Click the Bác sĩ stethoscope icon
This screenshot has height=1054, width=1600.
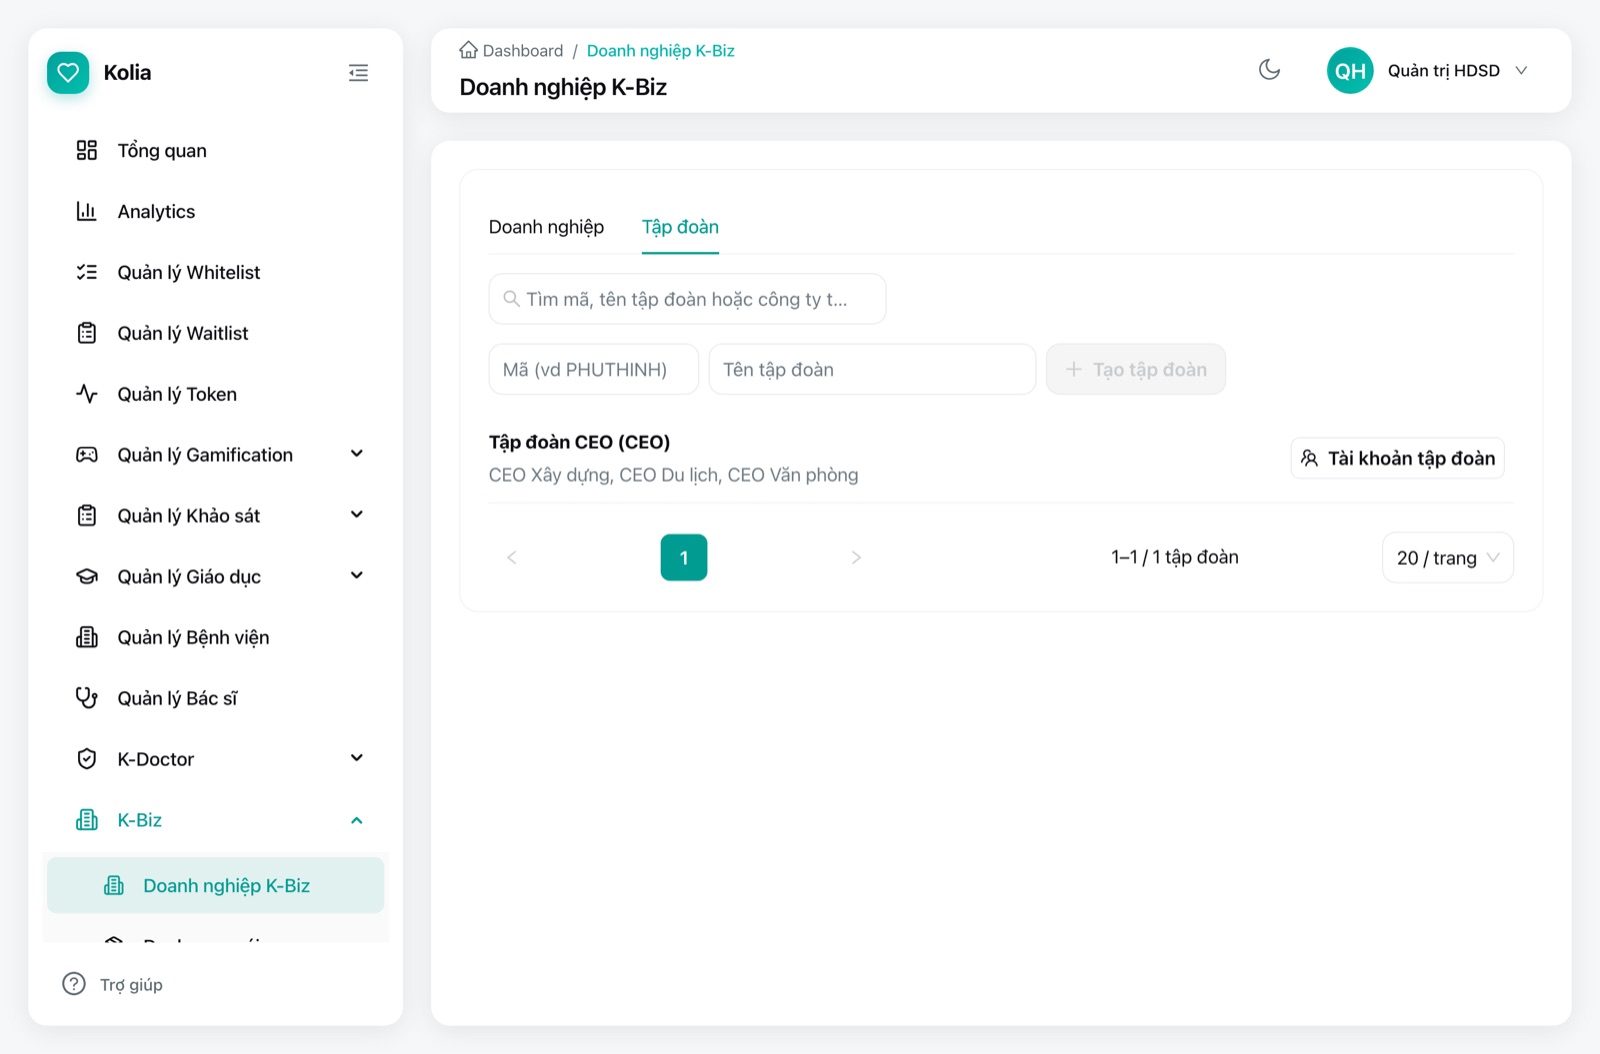87,698
